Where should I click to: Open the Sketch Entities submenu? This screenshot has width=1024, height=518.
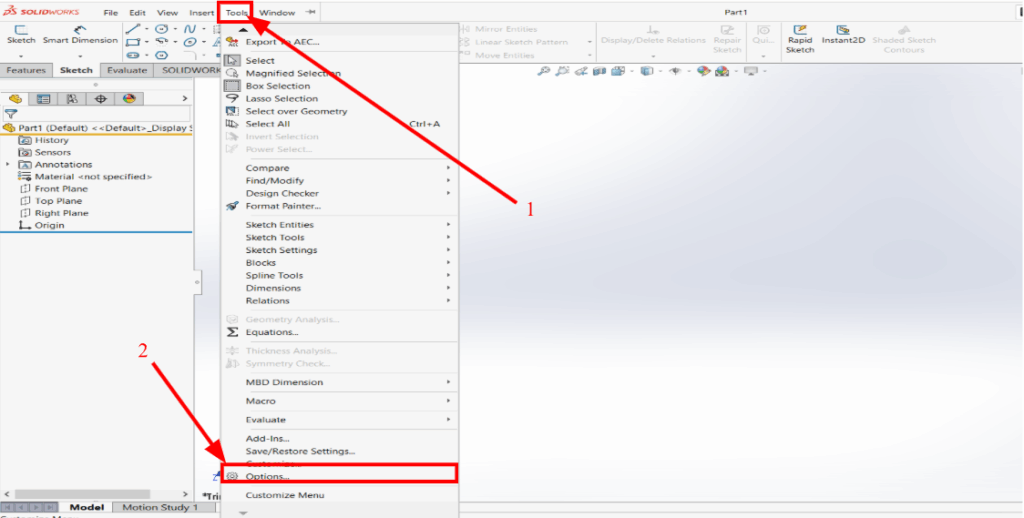[x=340, y=225]
